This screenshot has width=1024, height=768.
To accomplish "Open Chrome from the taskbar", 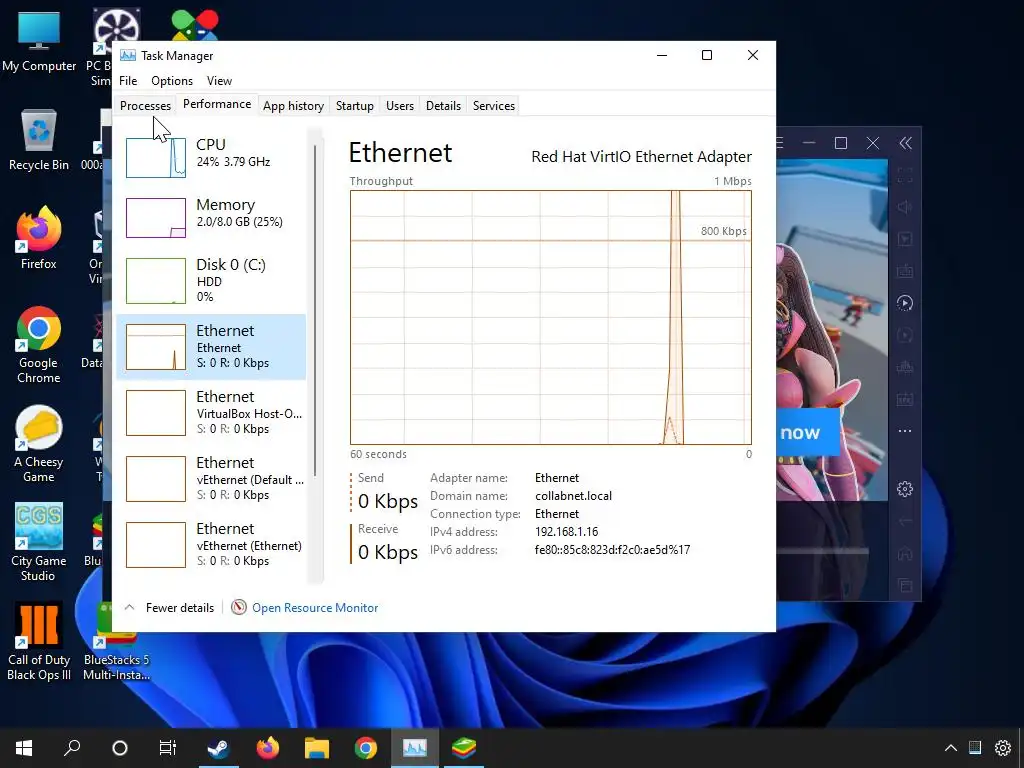I will (366, 748).
